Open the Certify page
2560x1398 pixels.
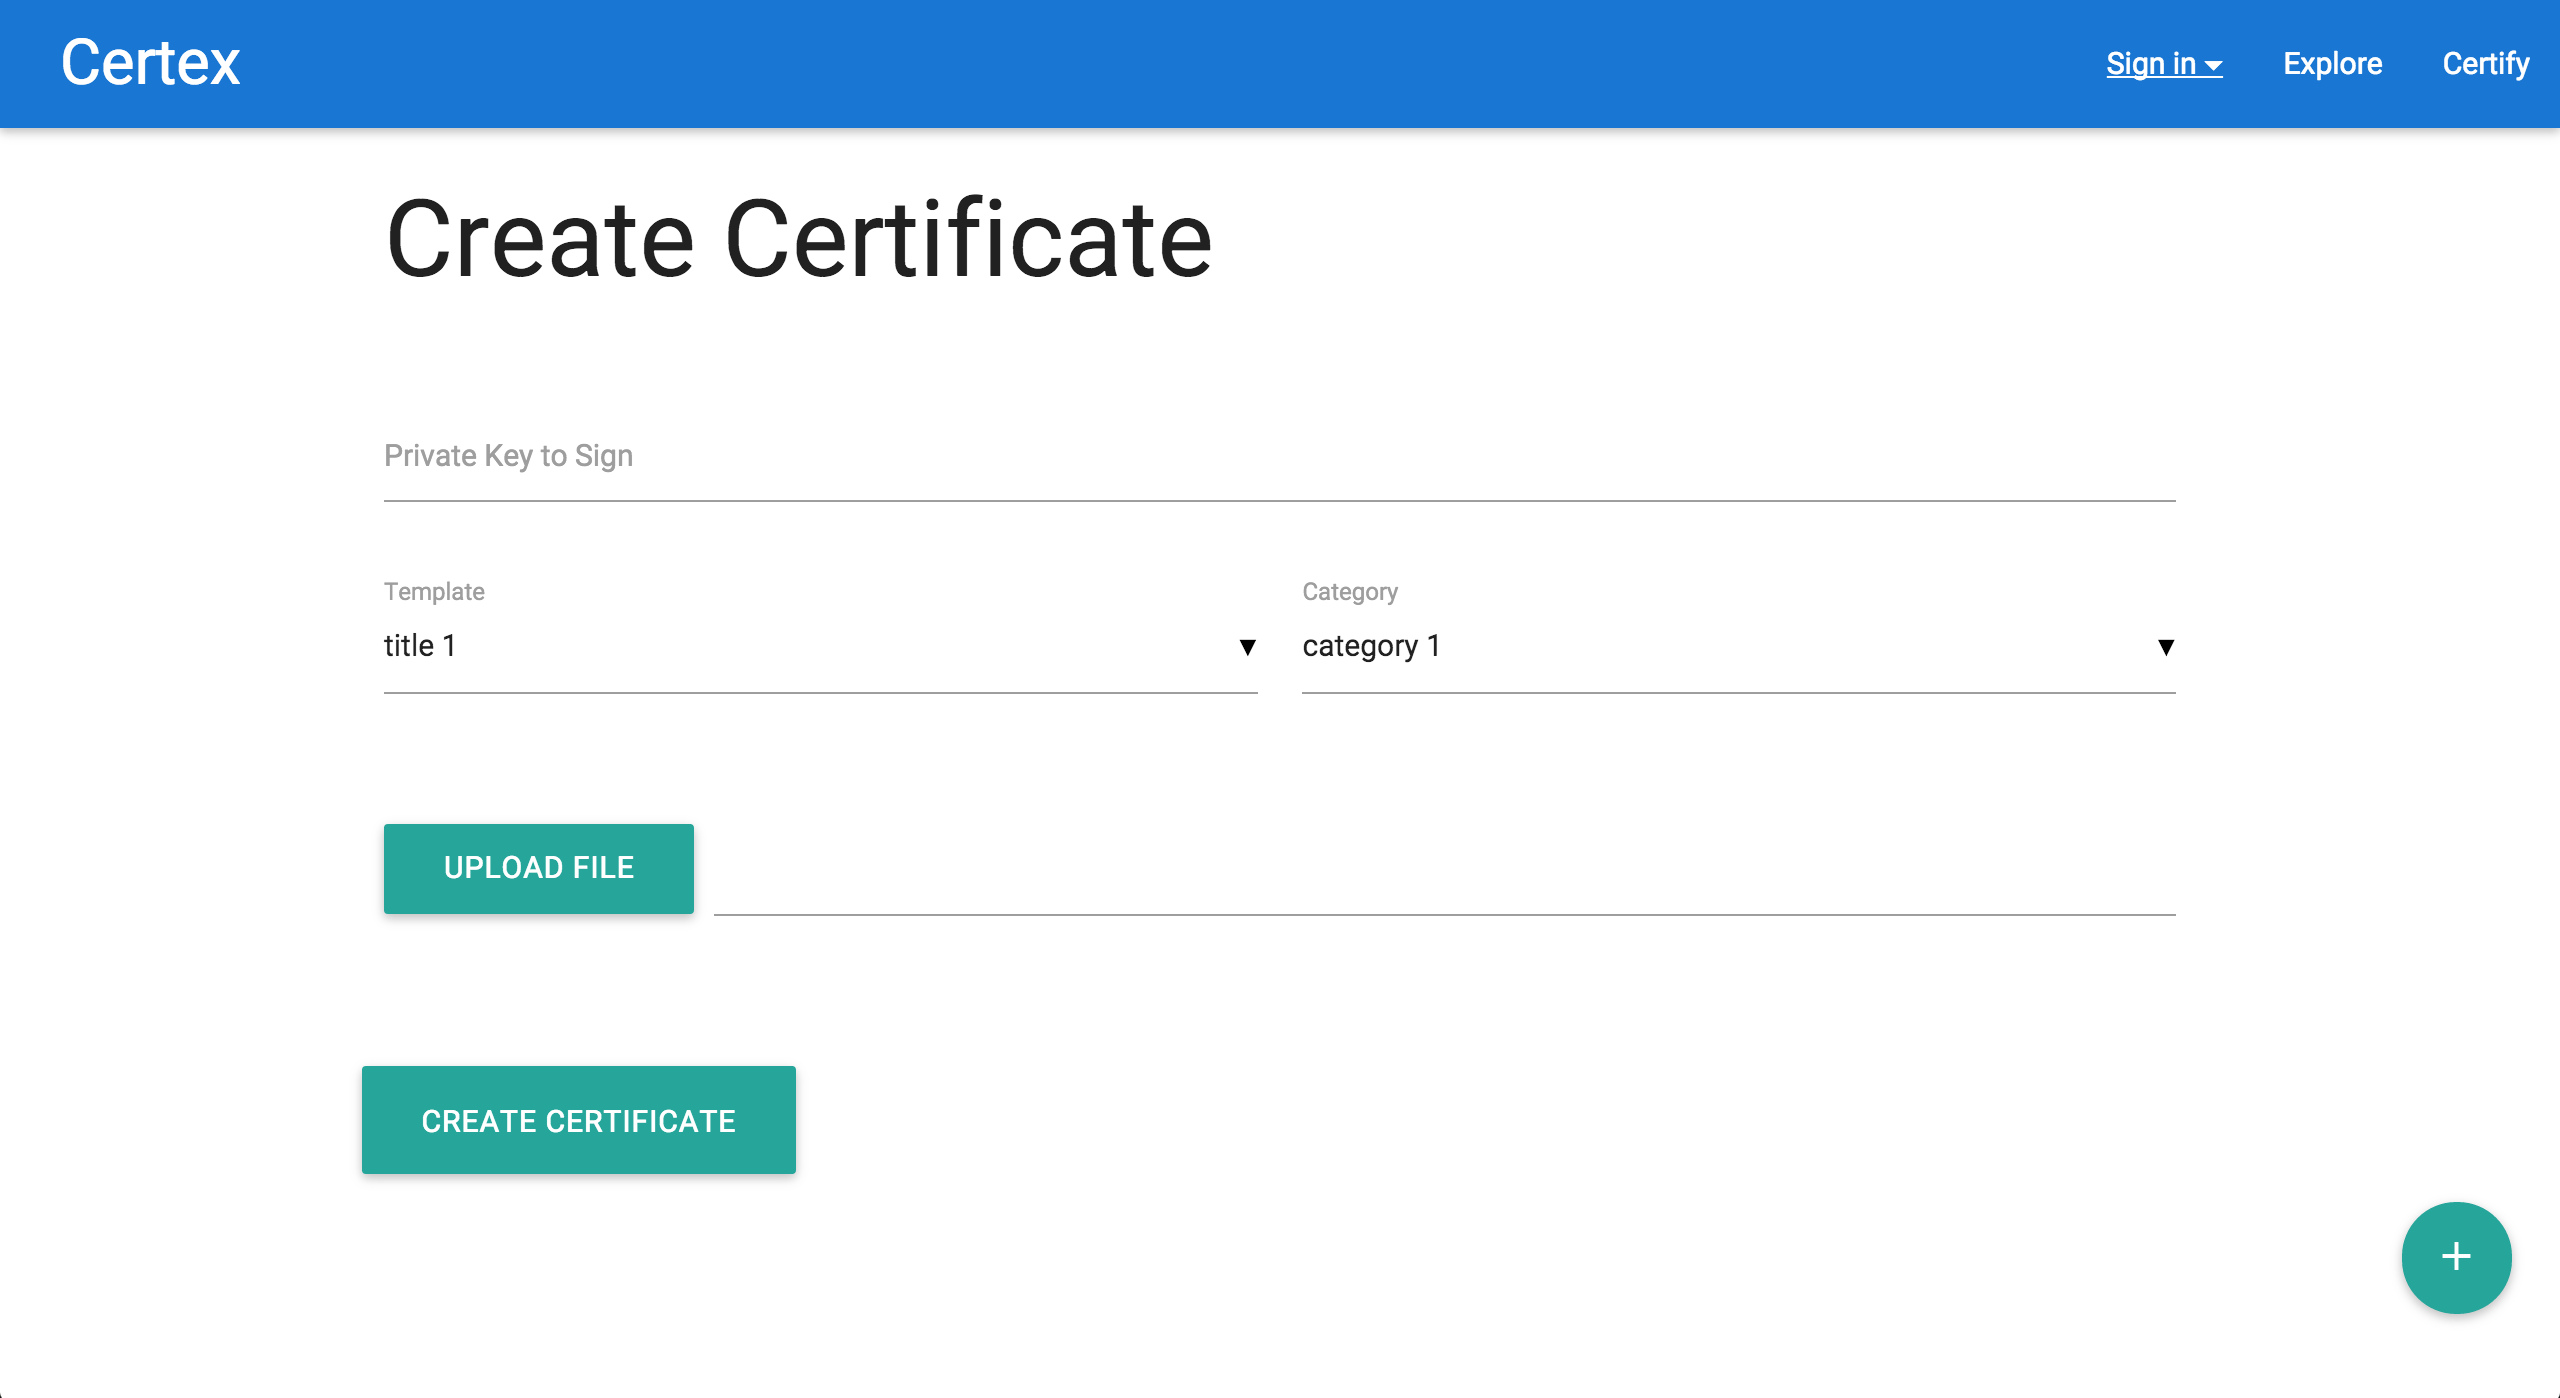[x=2485, y=64]
